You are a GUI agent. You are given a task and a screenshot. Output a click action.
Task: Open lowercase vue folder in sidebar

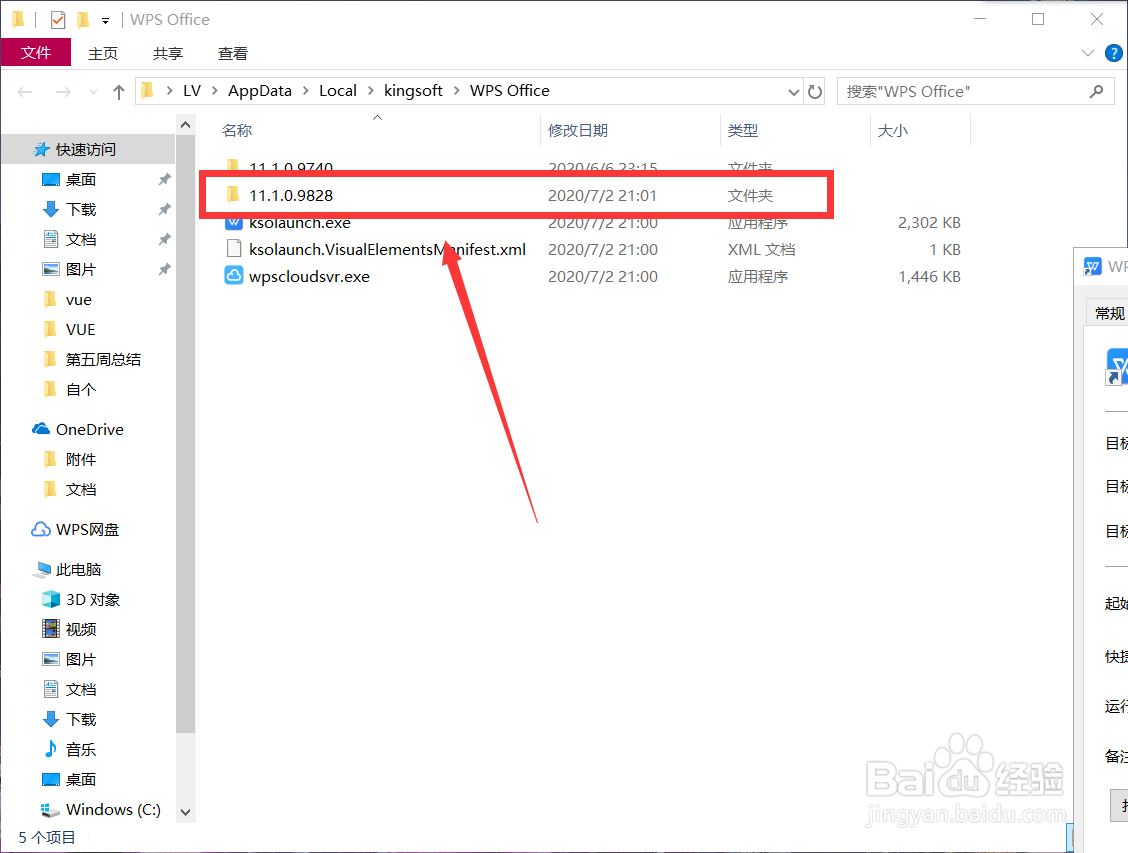coord(78,300)
